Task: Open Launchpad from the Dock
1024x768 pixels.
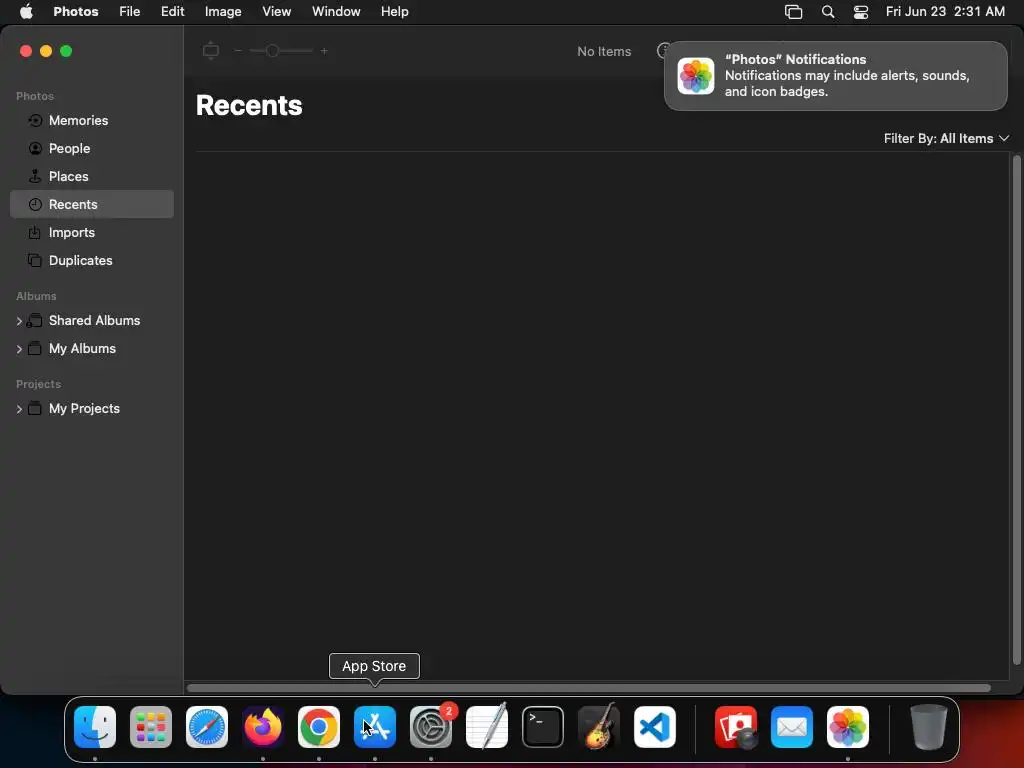Action: pyautogui.click(x=151, y=727)
